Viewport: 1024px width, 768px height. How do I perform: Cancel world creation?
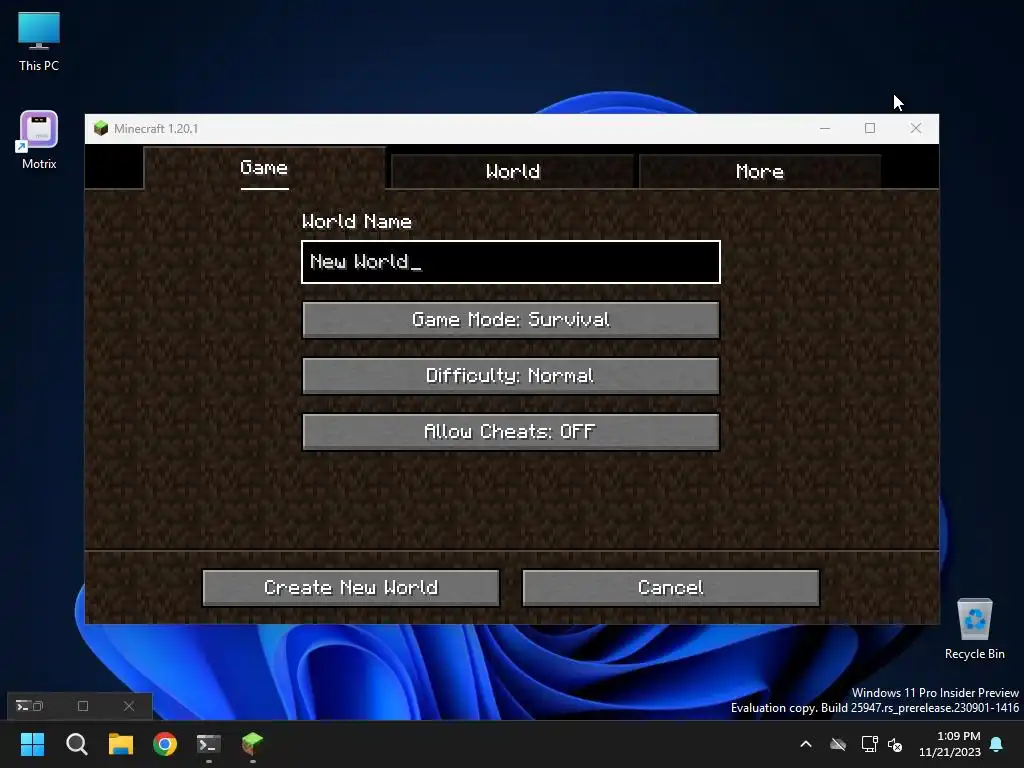[671, 588]
